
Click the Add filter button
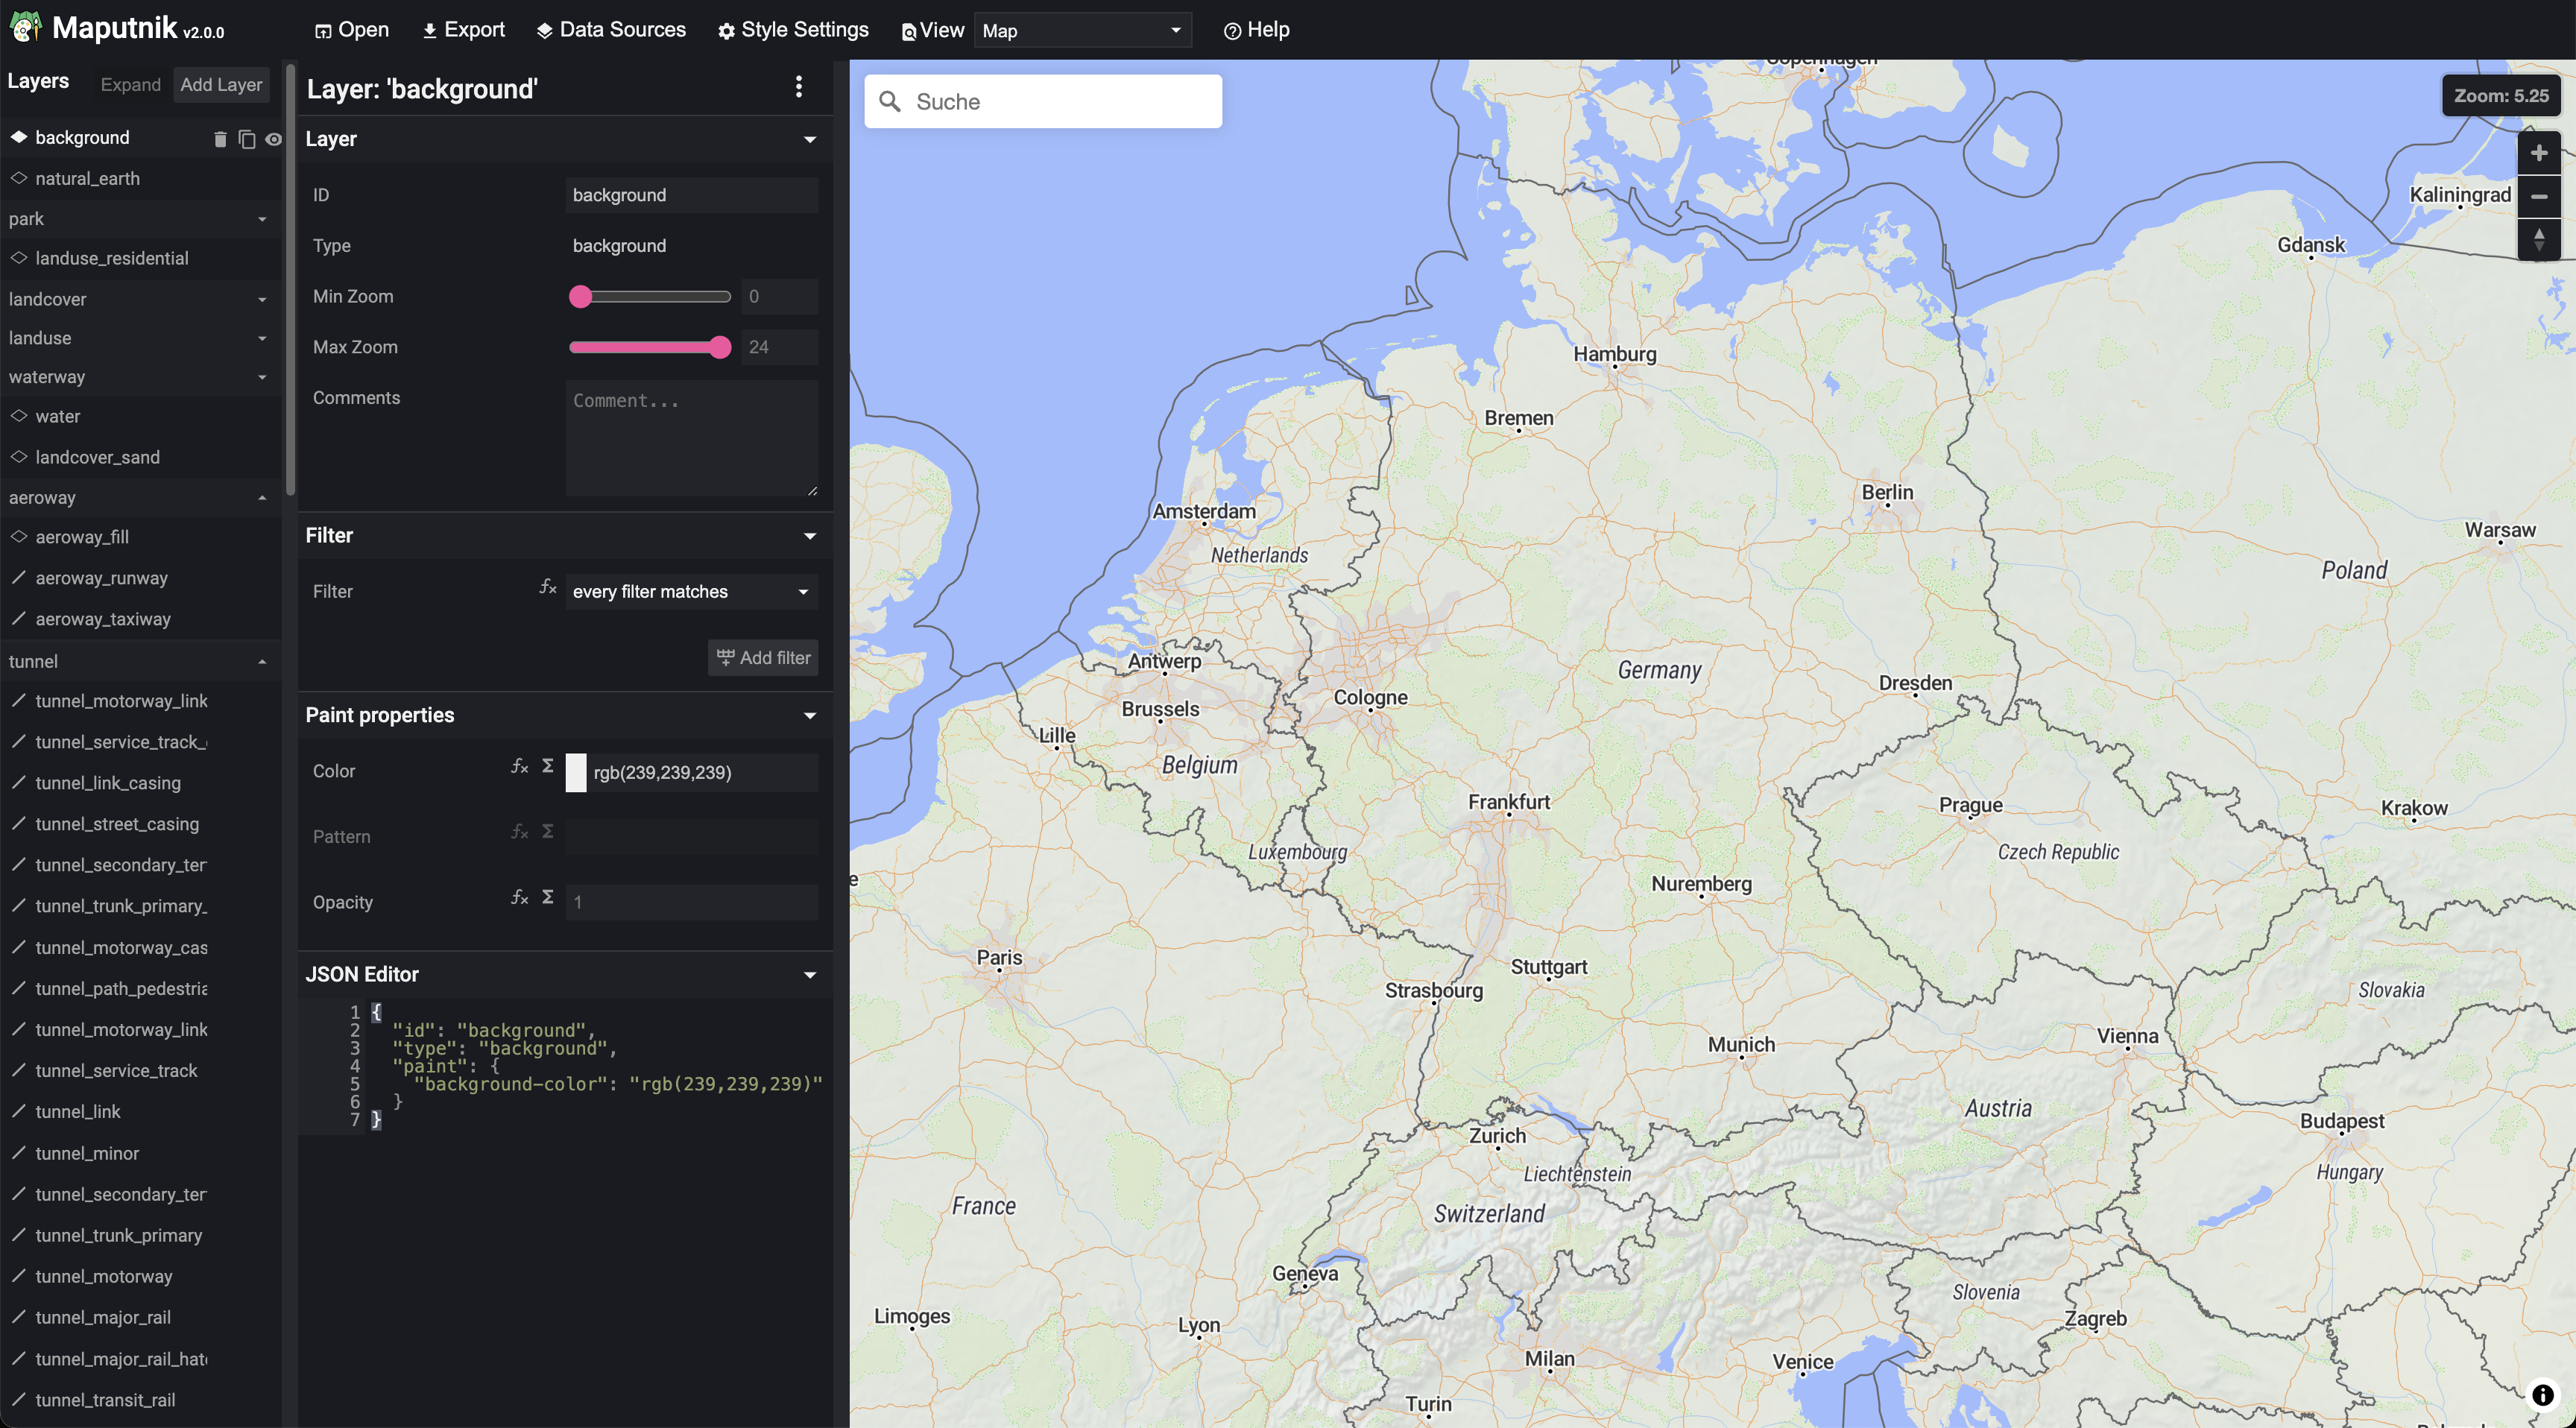pos(763,657)
